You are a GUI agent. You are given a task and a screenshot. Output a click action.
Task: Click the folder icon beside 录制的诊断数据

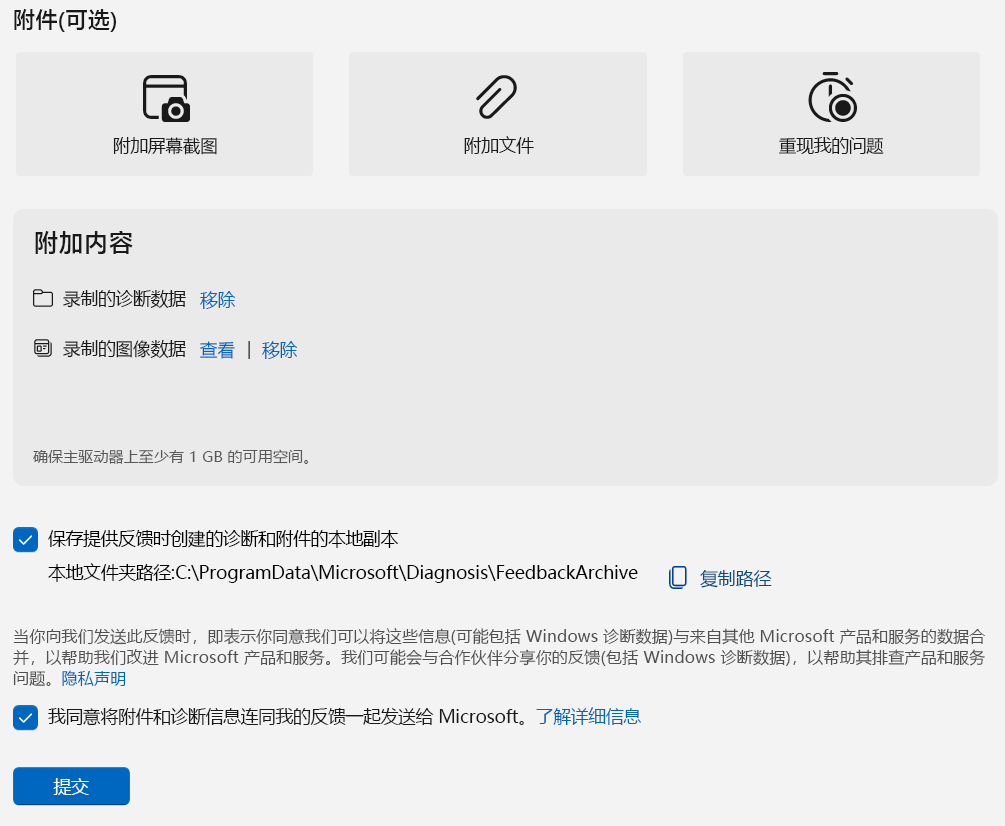click(x=43, y=298)
